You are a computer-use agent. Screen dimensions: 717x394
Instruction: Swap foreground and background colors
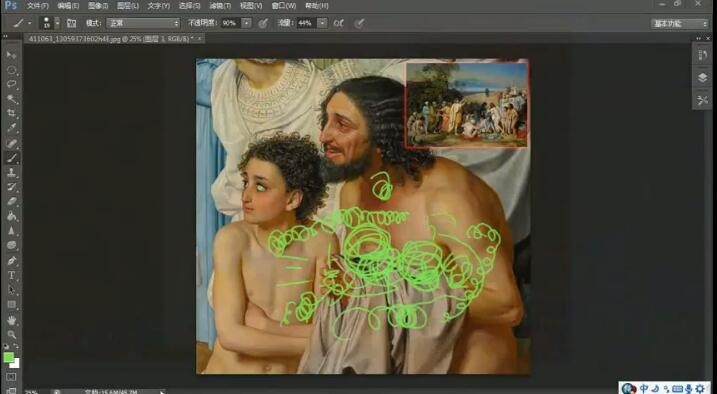point(16,346)
